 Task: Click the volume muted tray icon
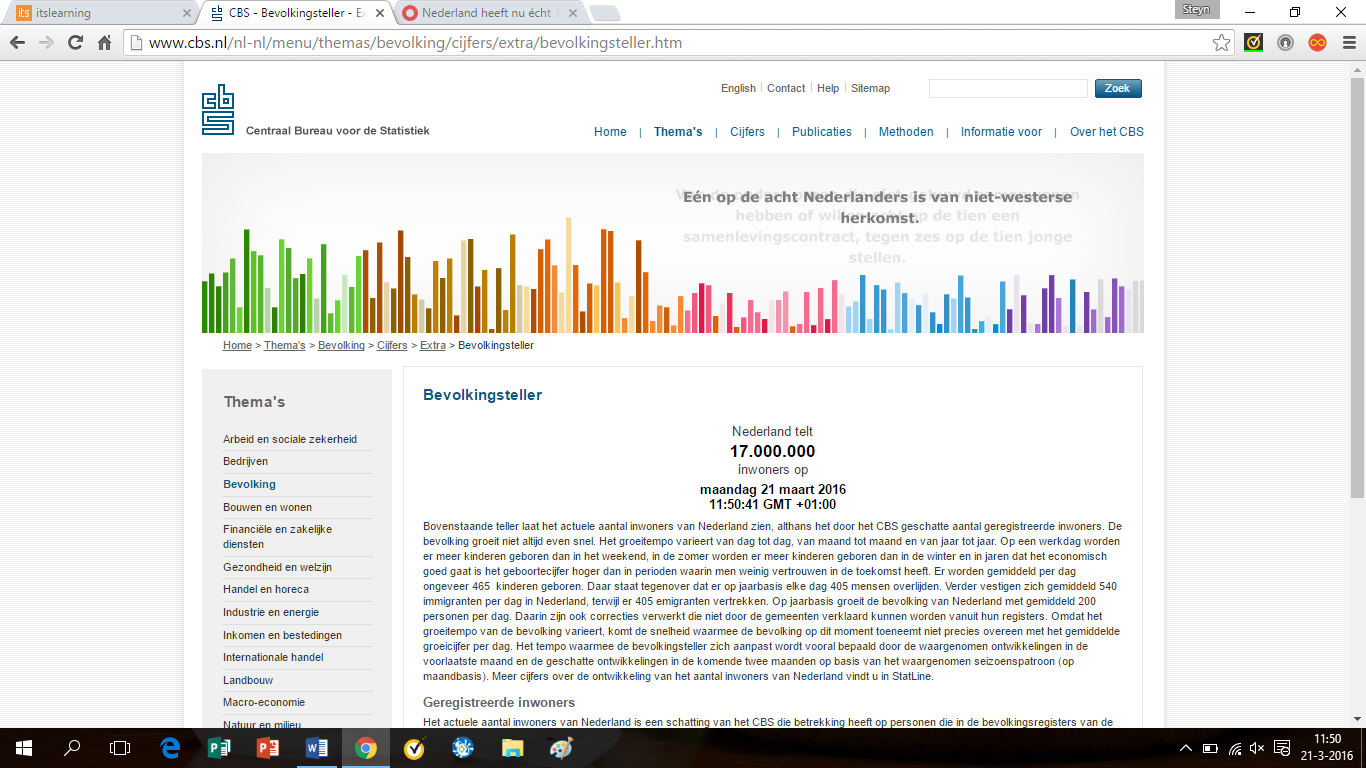(1258, 748)
